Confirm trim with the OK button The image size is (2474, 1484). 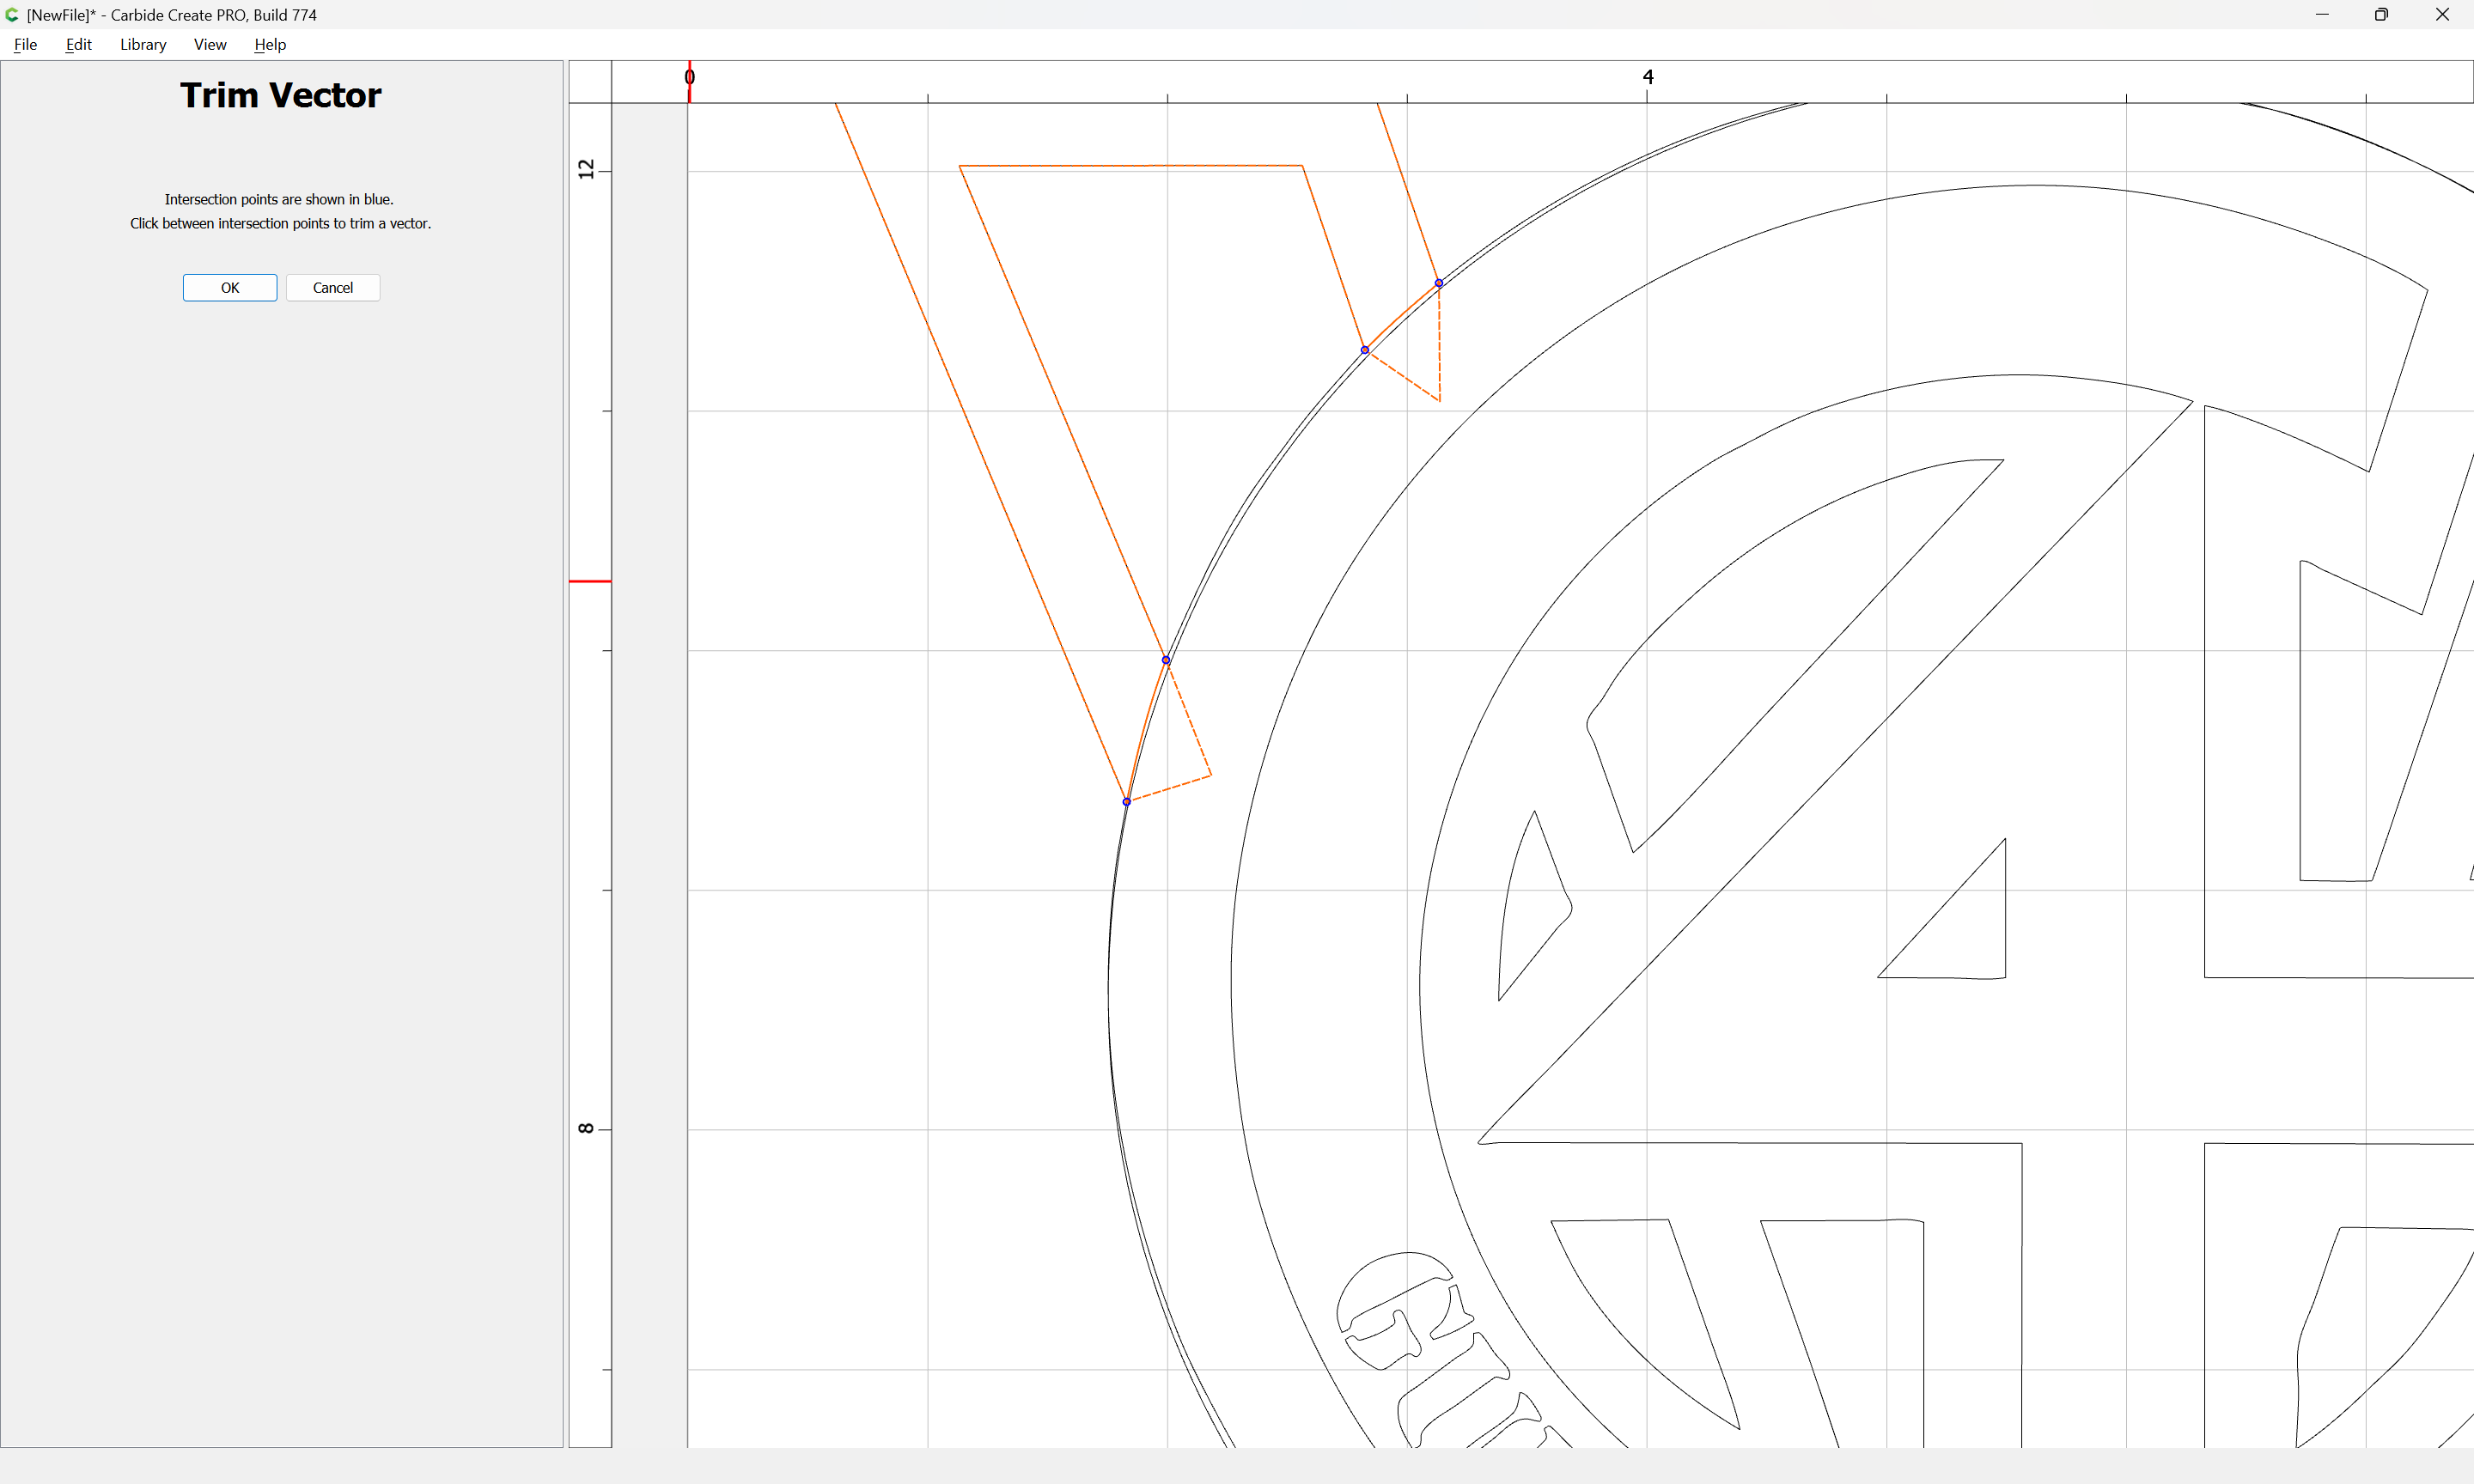point(230,288)
